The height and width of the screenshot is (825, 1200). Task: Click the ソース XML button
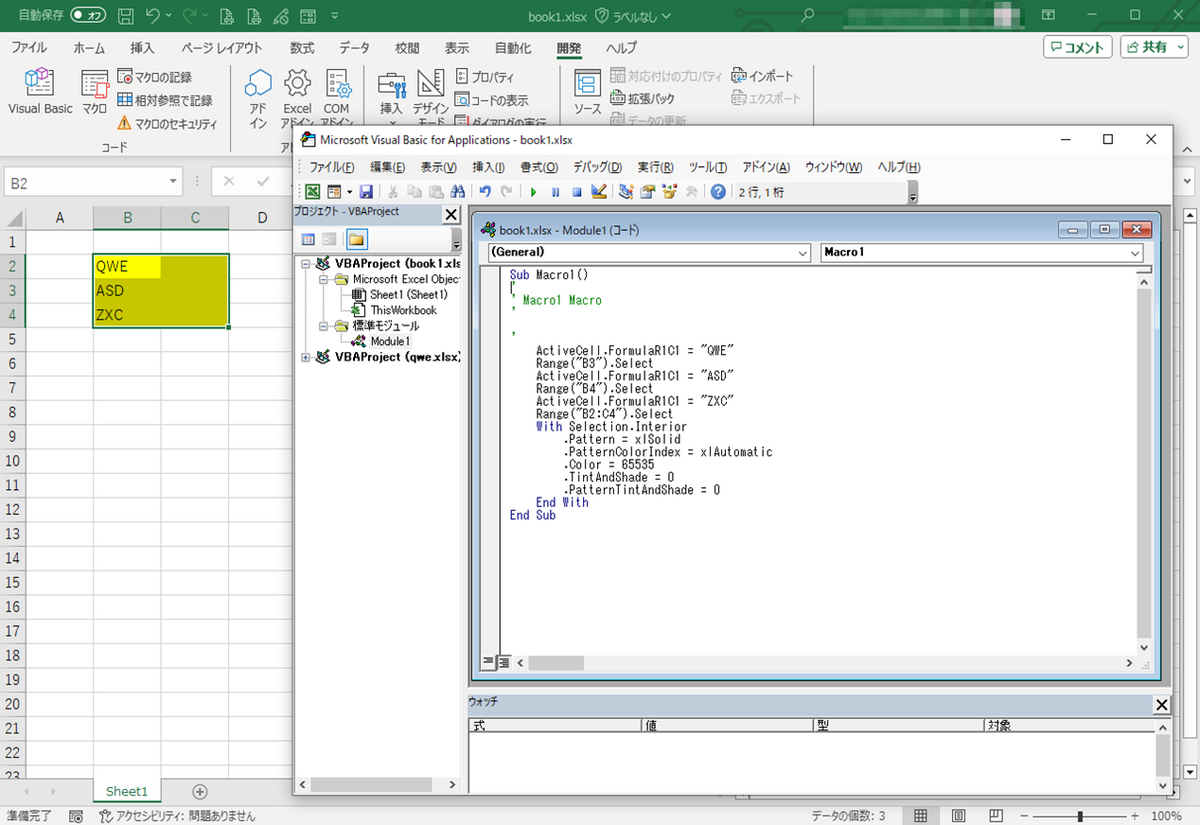coord(587,92)
